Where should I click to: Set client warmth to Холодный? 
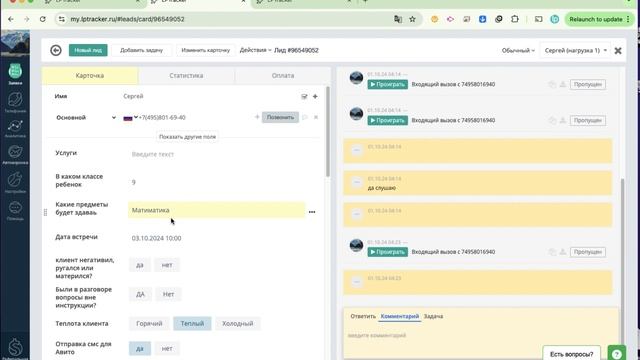pyautogui.click(x=238, y=324)
